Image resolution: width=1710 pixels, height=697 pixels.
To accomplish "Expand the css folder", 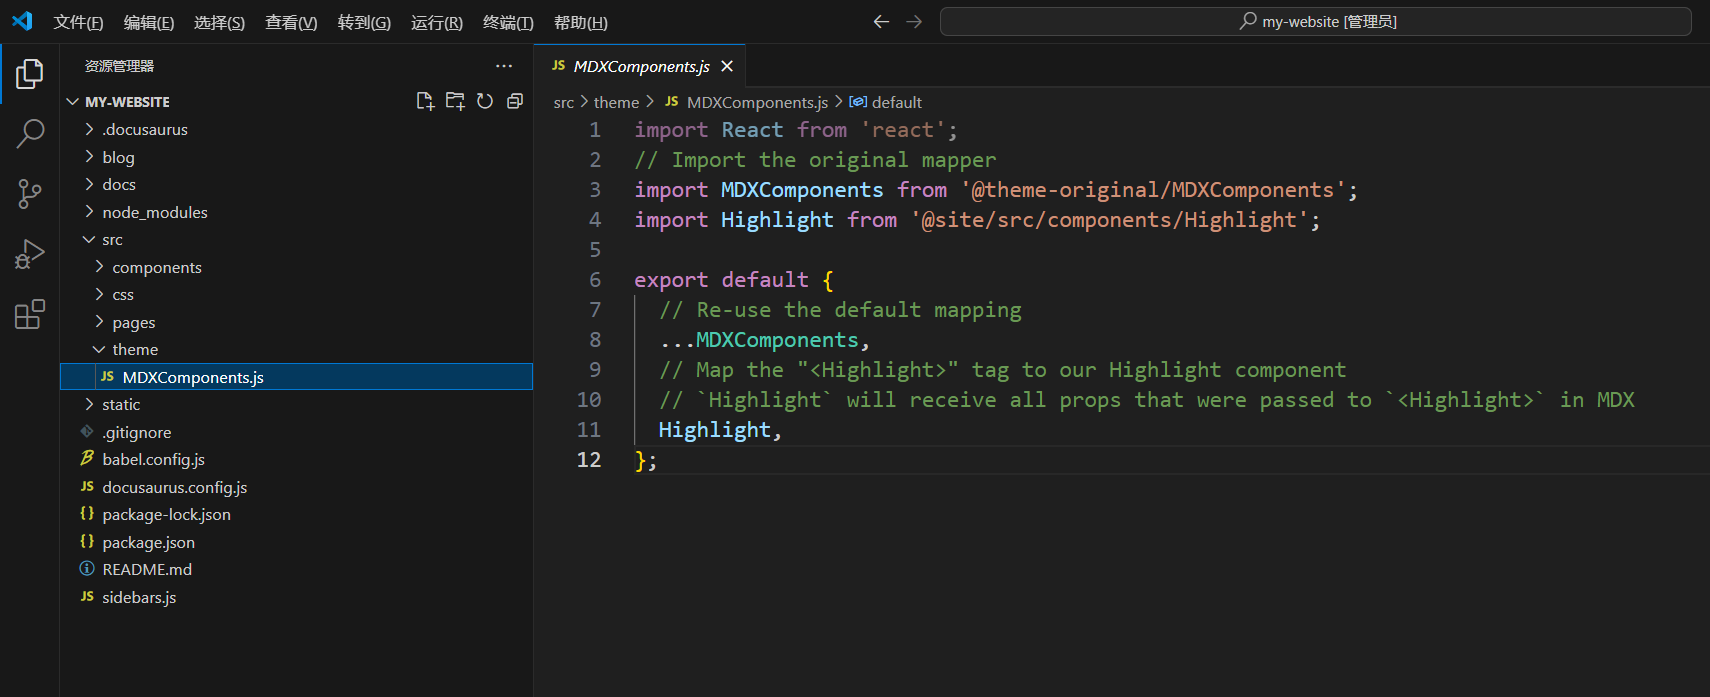I will (x=99, y=295).
